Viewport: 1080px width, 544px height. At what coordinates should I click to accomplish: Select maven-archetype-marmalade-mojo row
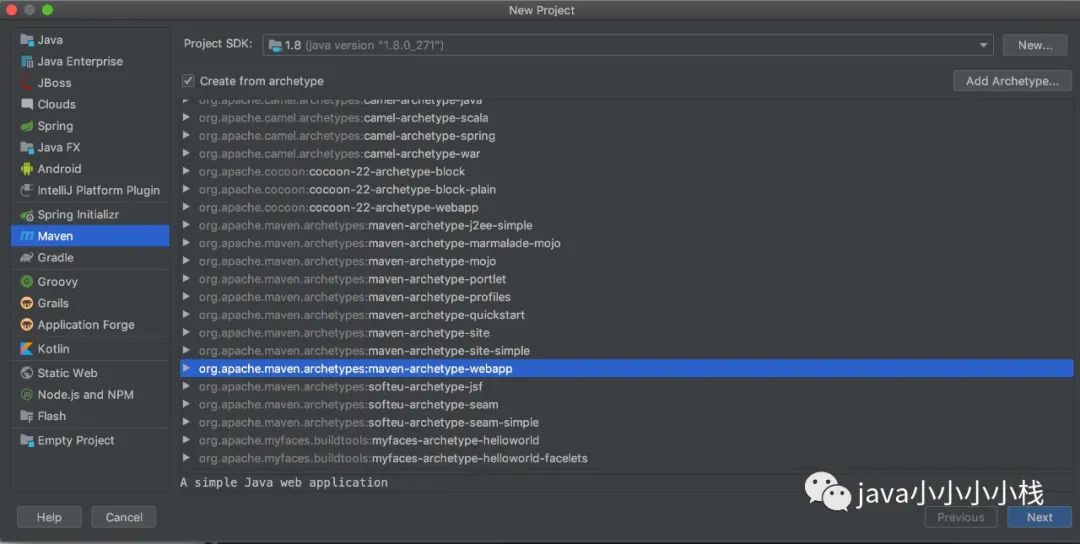pos(627,243)
